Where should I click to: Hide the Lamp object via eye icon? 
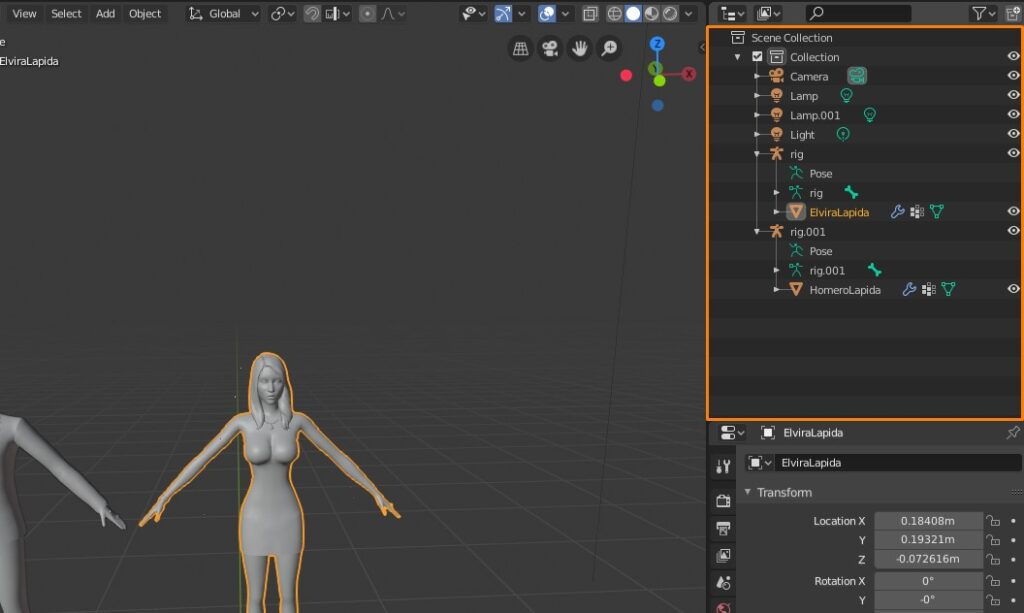[1013, 95]
